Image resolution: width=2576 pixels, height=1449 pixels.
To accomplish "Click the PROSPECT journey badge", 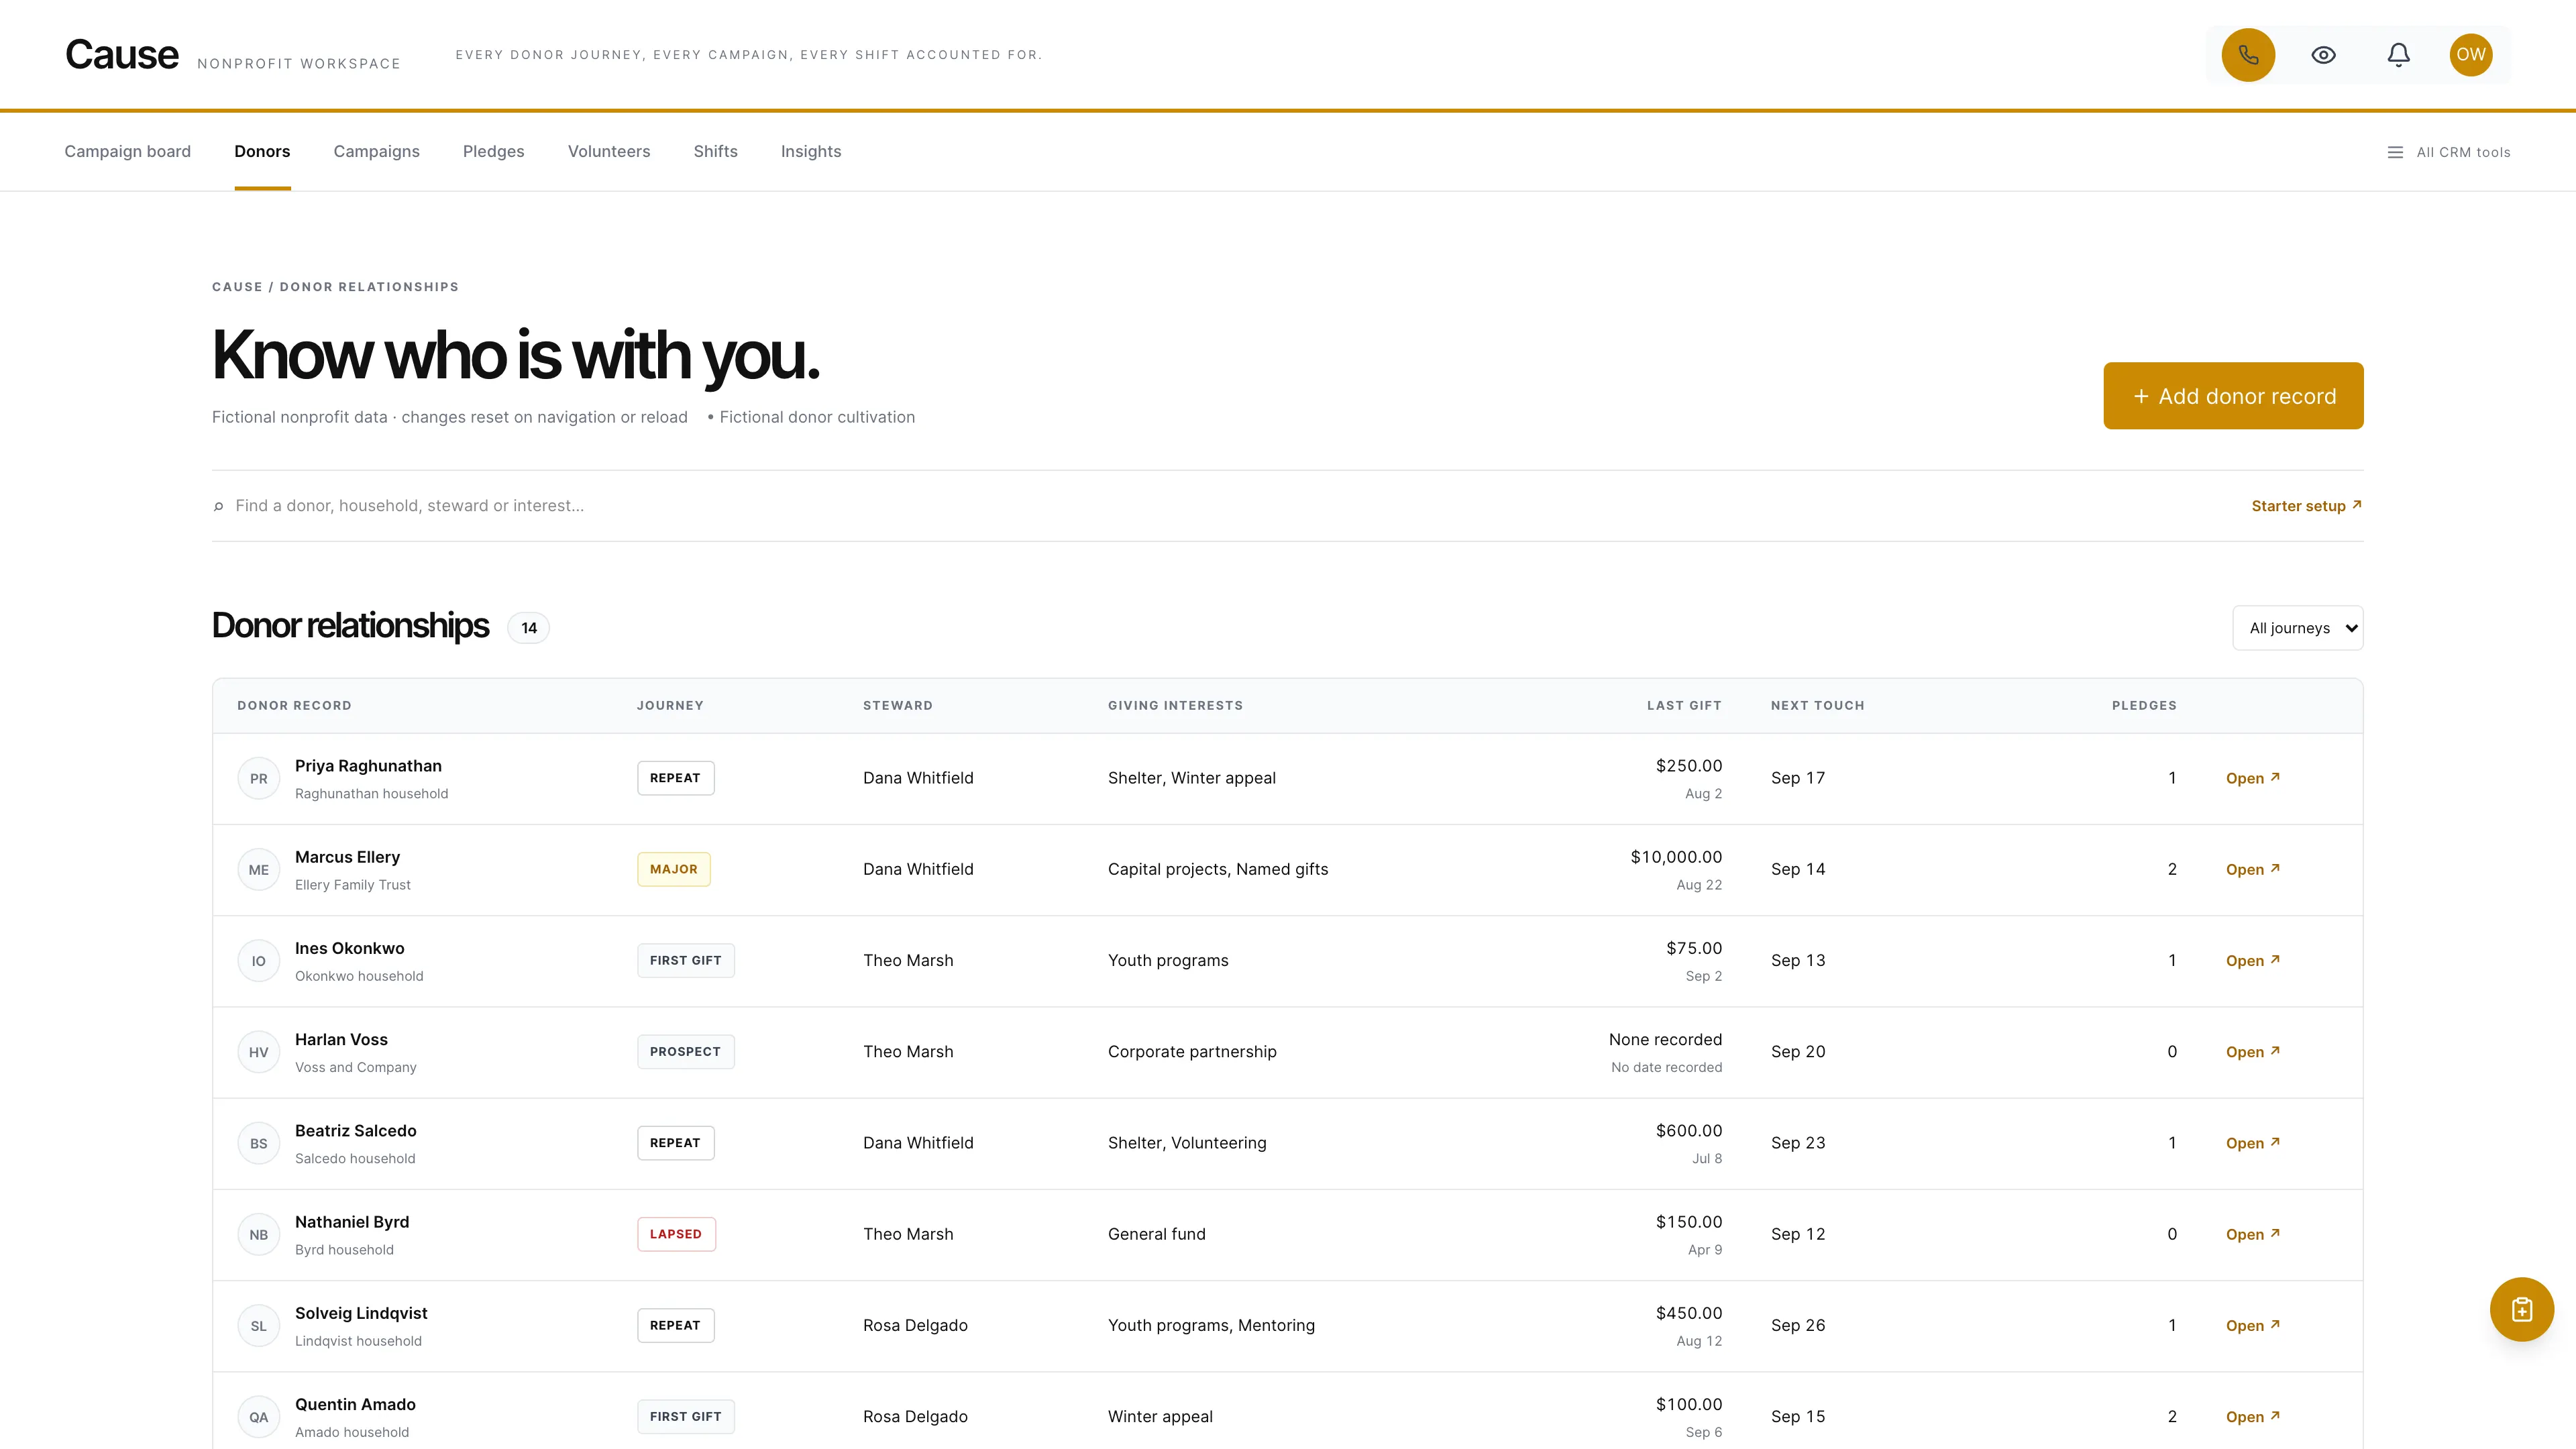I will pyautogui.click(x=685, y=1052).
